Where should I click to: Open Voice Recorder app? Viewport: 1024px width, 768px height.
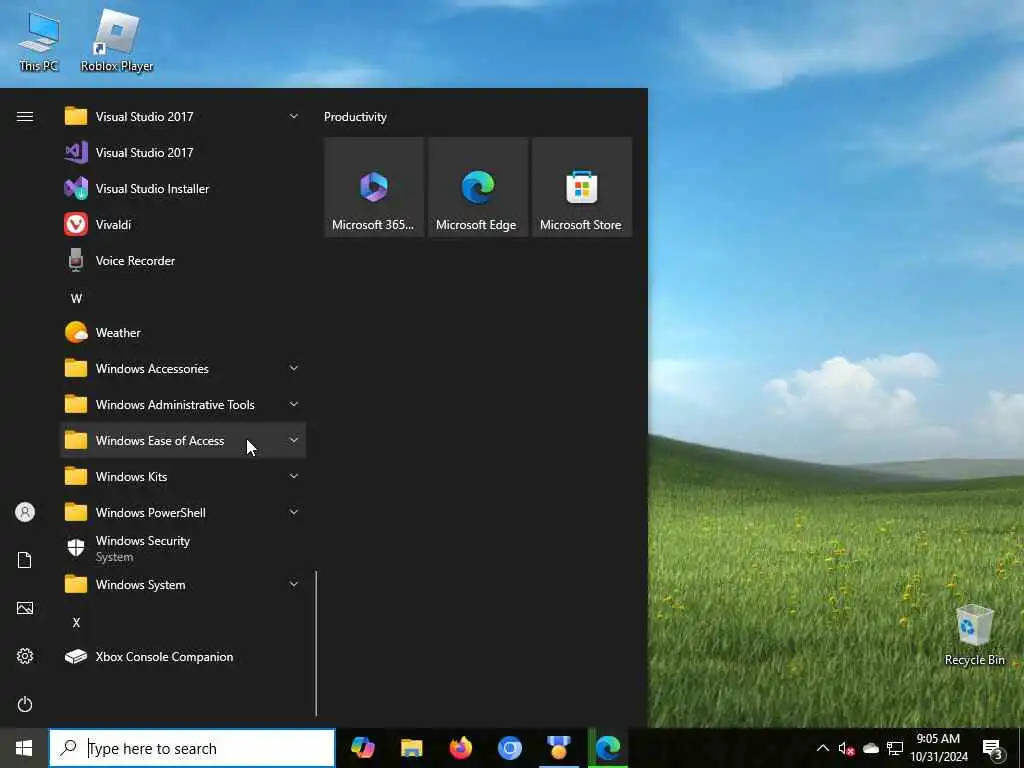point(183,260)
